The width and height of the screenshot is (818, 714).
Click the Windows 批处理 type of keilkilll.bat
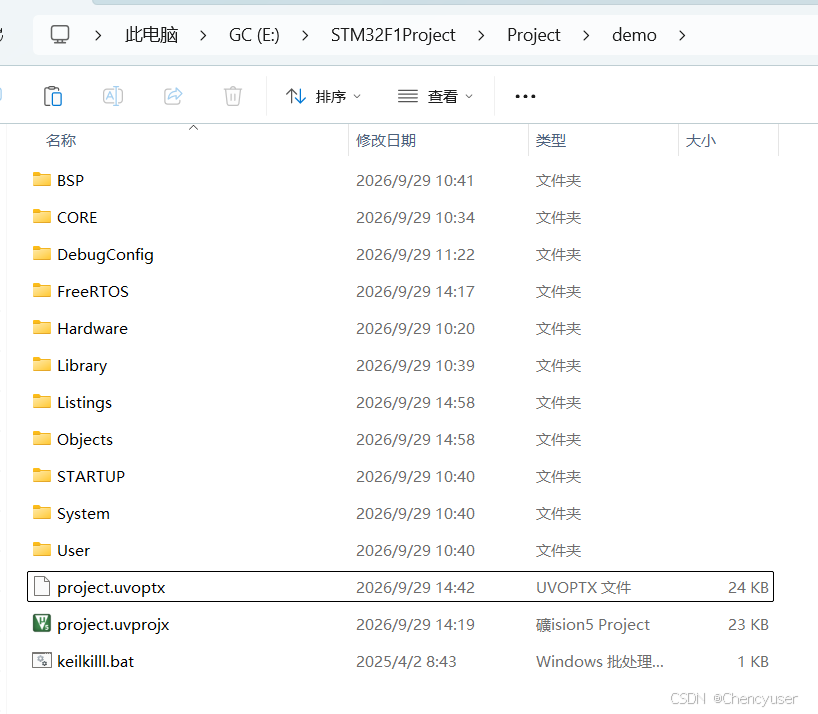click(x=600, y=661)
